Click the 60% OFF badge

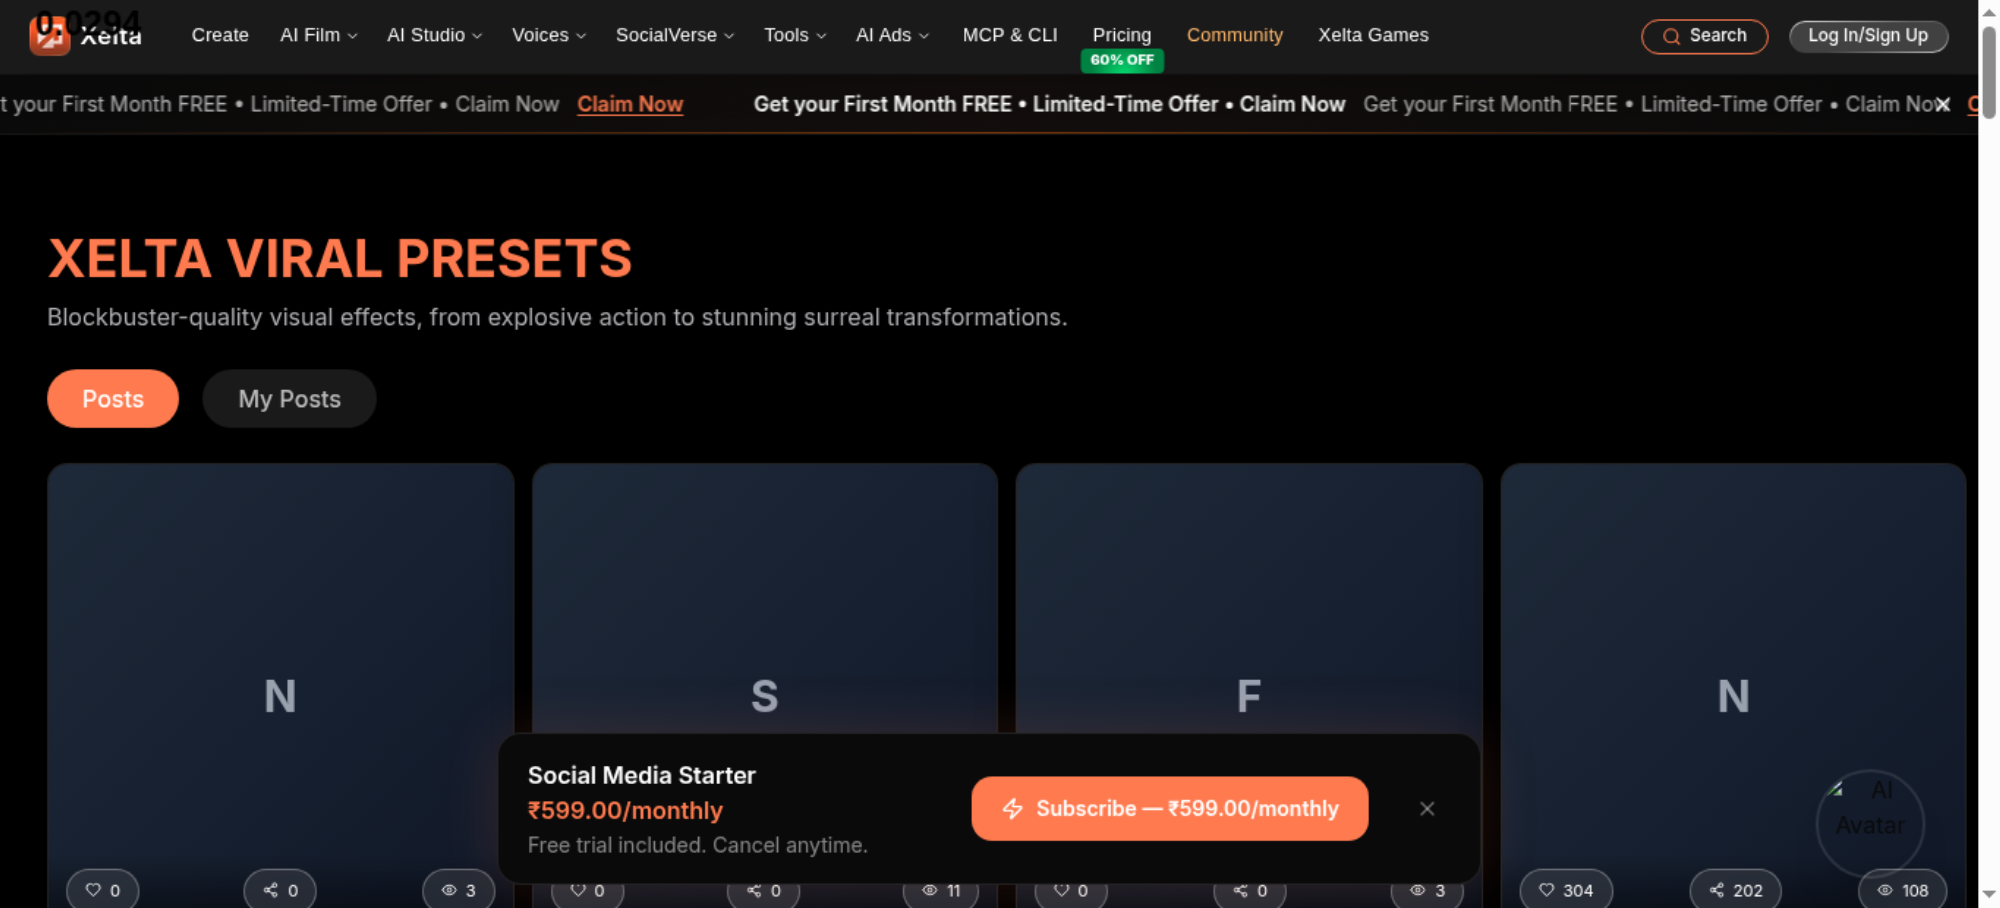pos(1122,60)
